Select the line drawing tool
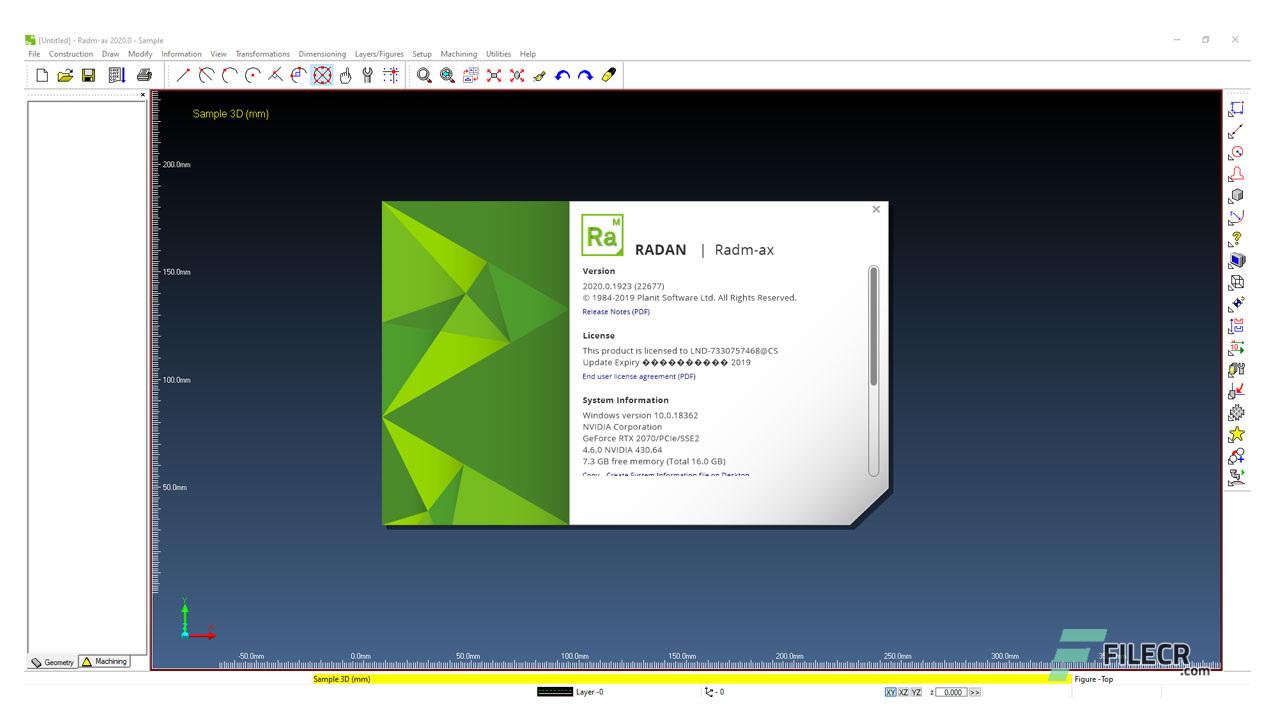The image size is (1280, 720). click(x=184, y=75)
